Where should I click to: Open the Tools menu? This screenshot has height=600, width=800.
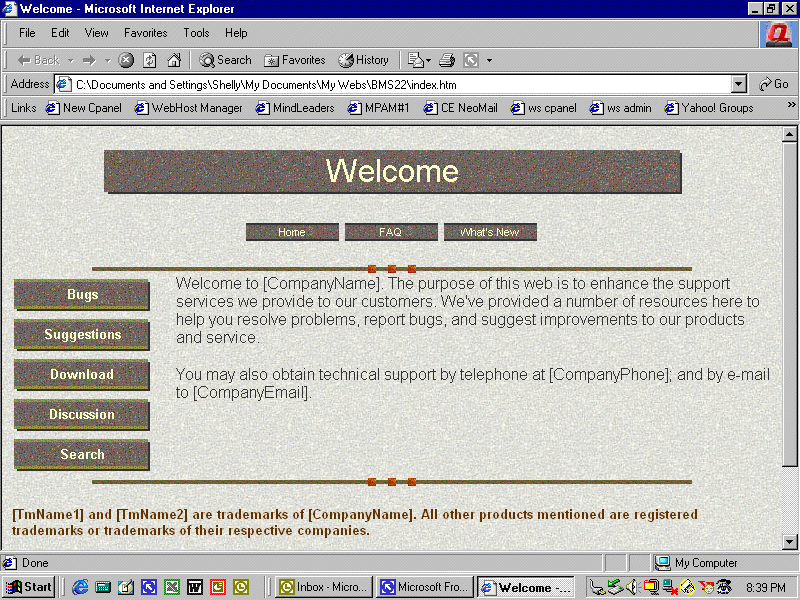196,33
